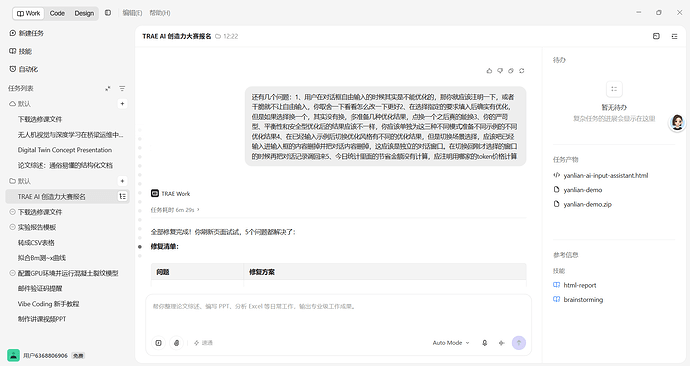Screen dimensions: 690x366
Task: Open the 编辑(E) menu
Action: coord(132,13)
